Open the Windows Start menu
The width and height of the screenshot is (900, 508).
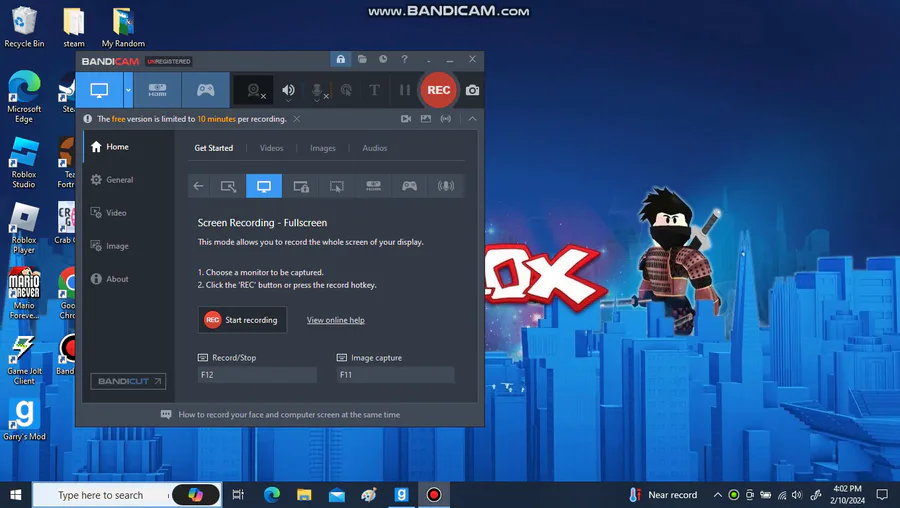tap(15, 495)
